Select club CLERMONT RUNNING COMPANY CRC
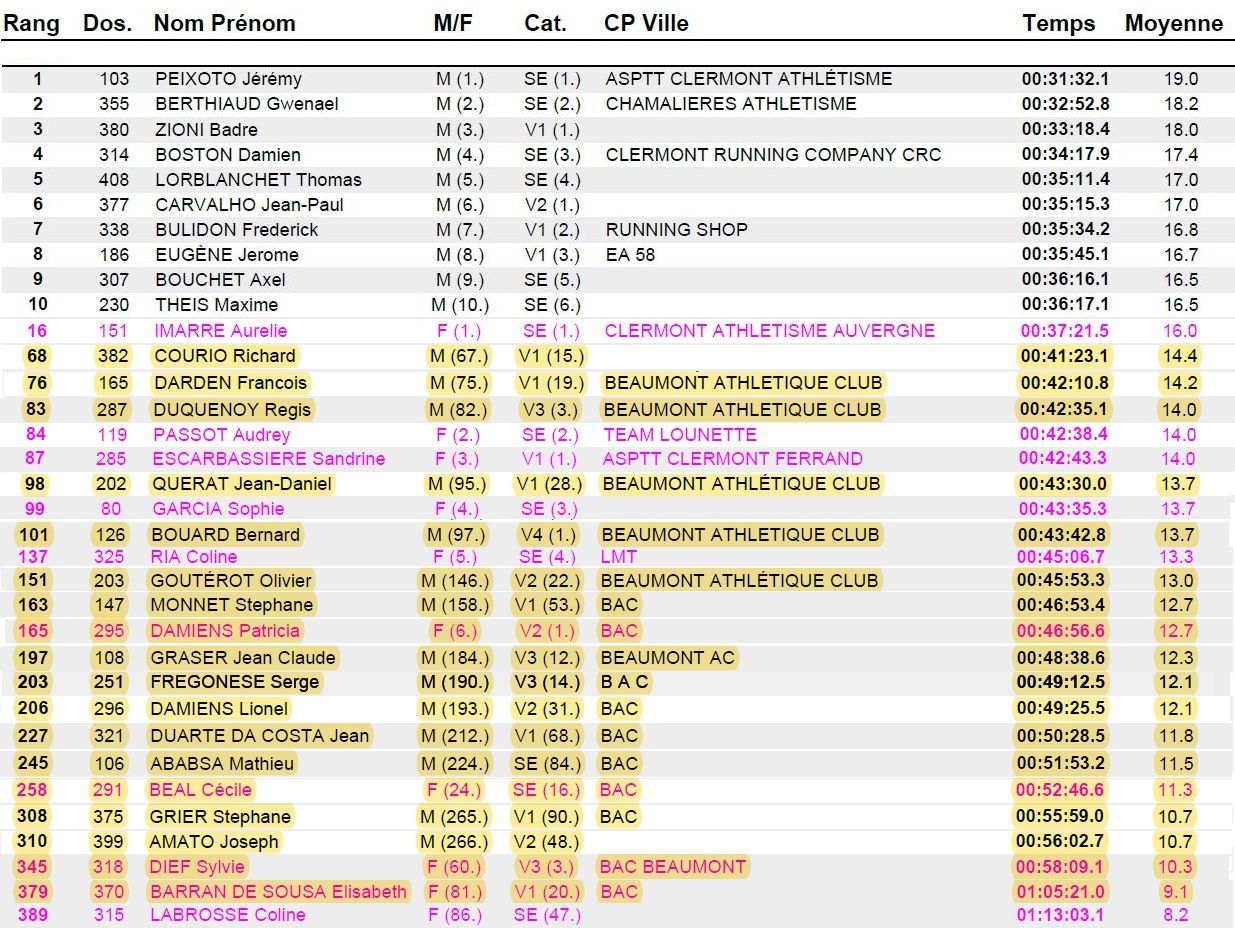1235x928 pixels. pos(773,155)
